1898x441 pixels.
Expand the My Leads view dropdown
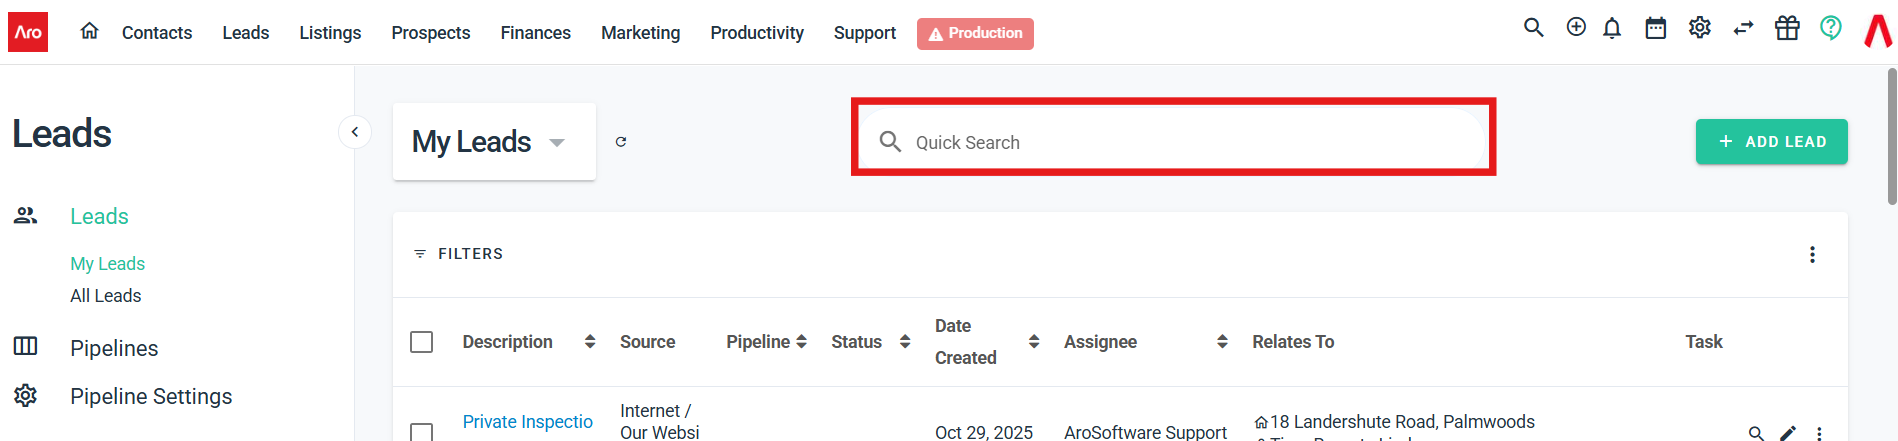click(557, 142)
